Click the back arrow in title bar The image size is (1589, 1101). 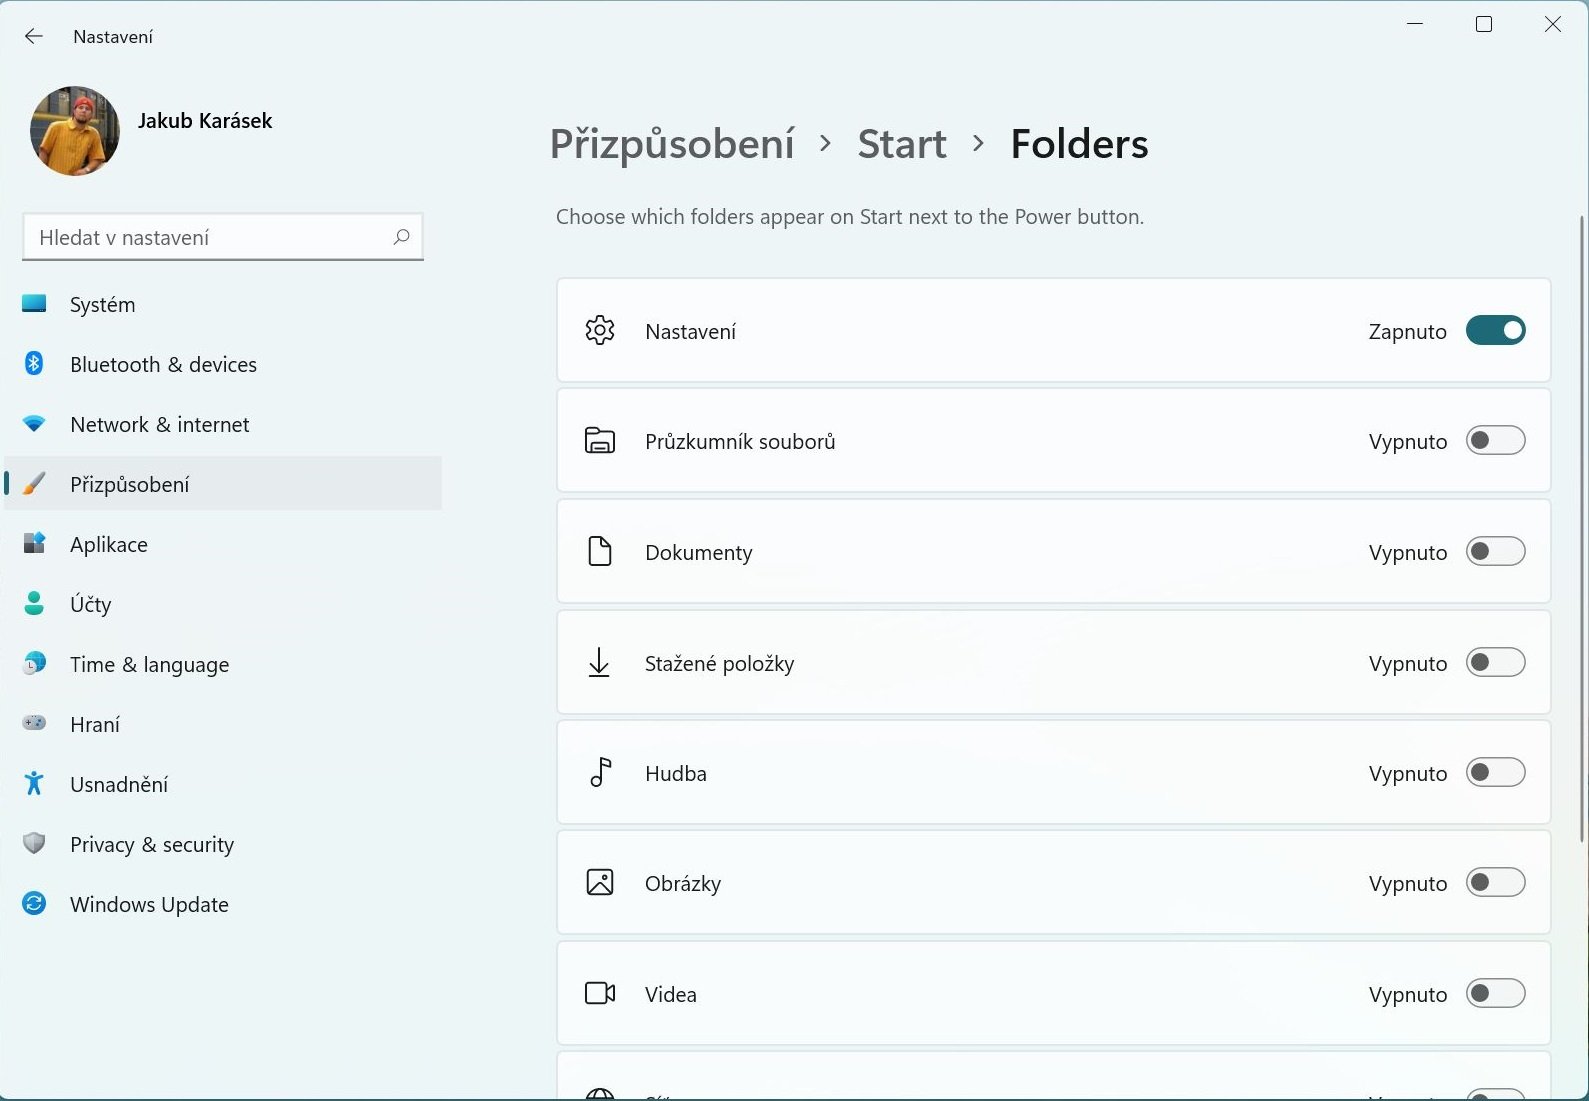click(x=34, y=36)
